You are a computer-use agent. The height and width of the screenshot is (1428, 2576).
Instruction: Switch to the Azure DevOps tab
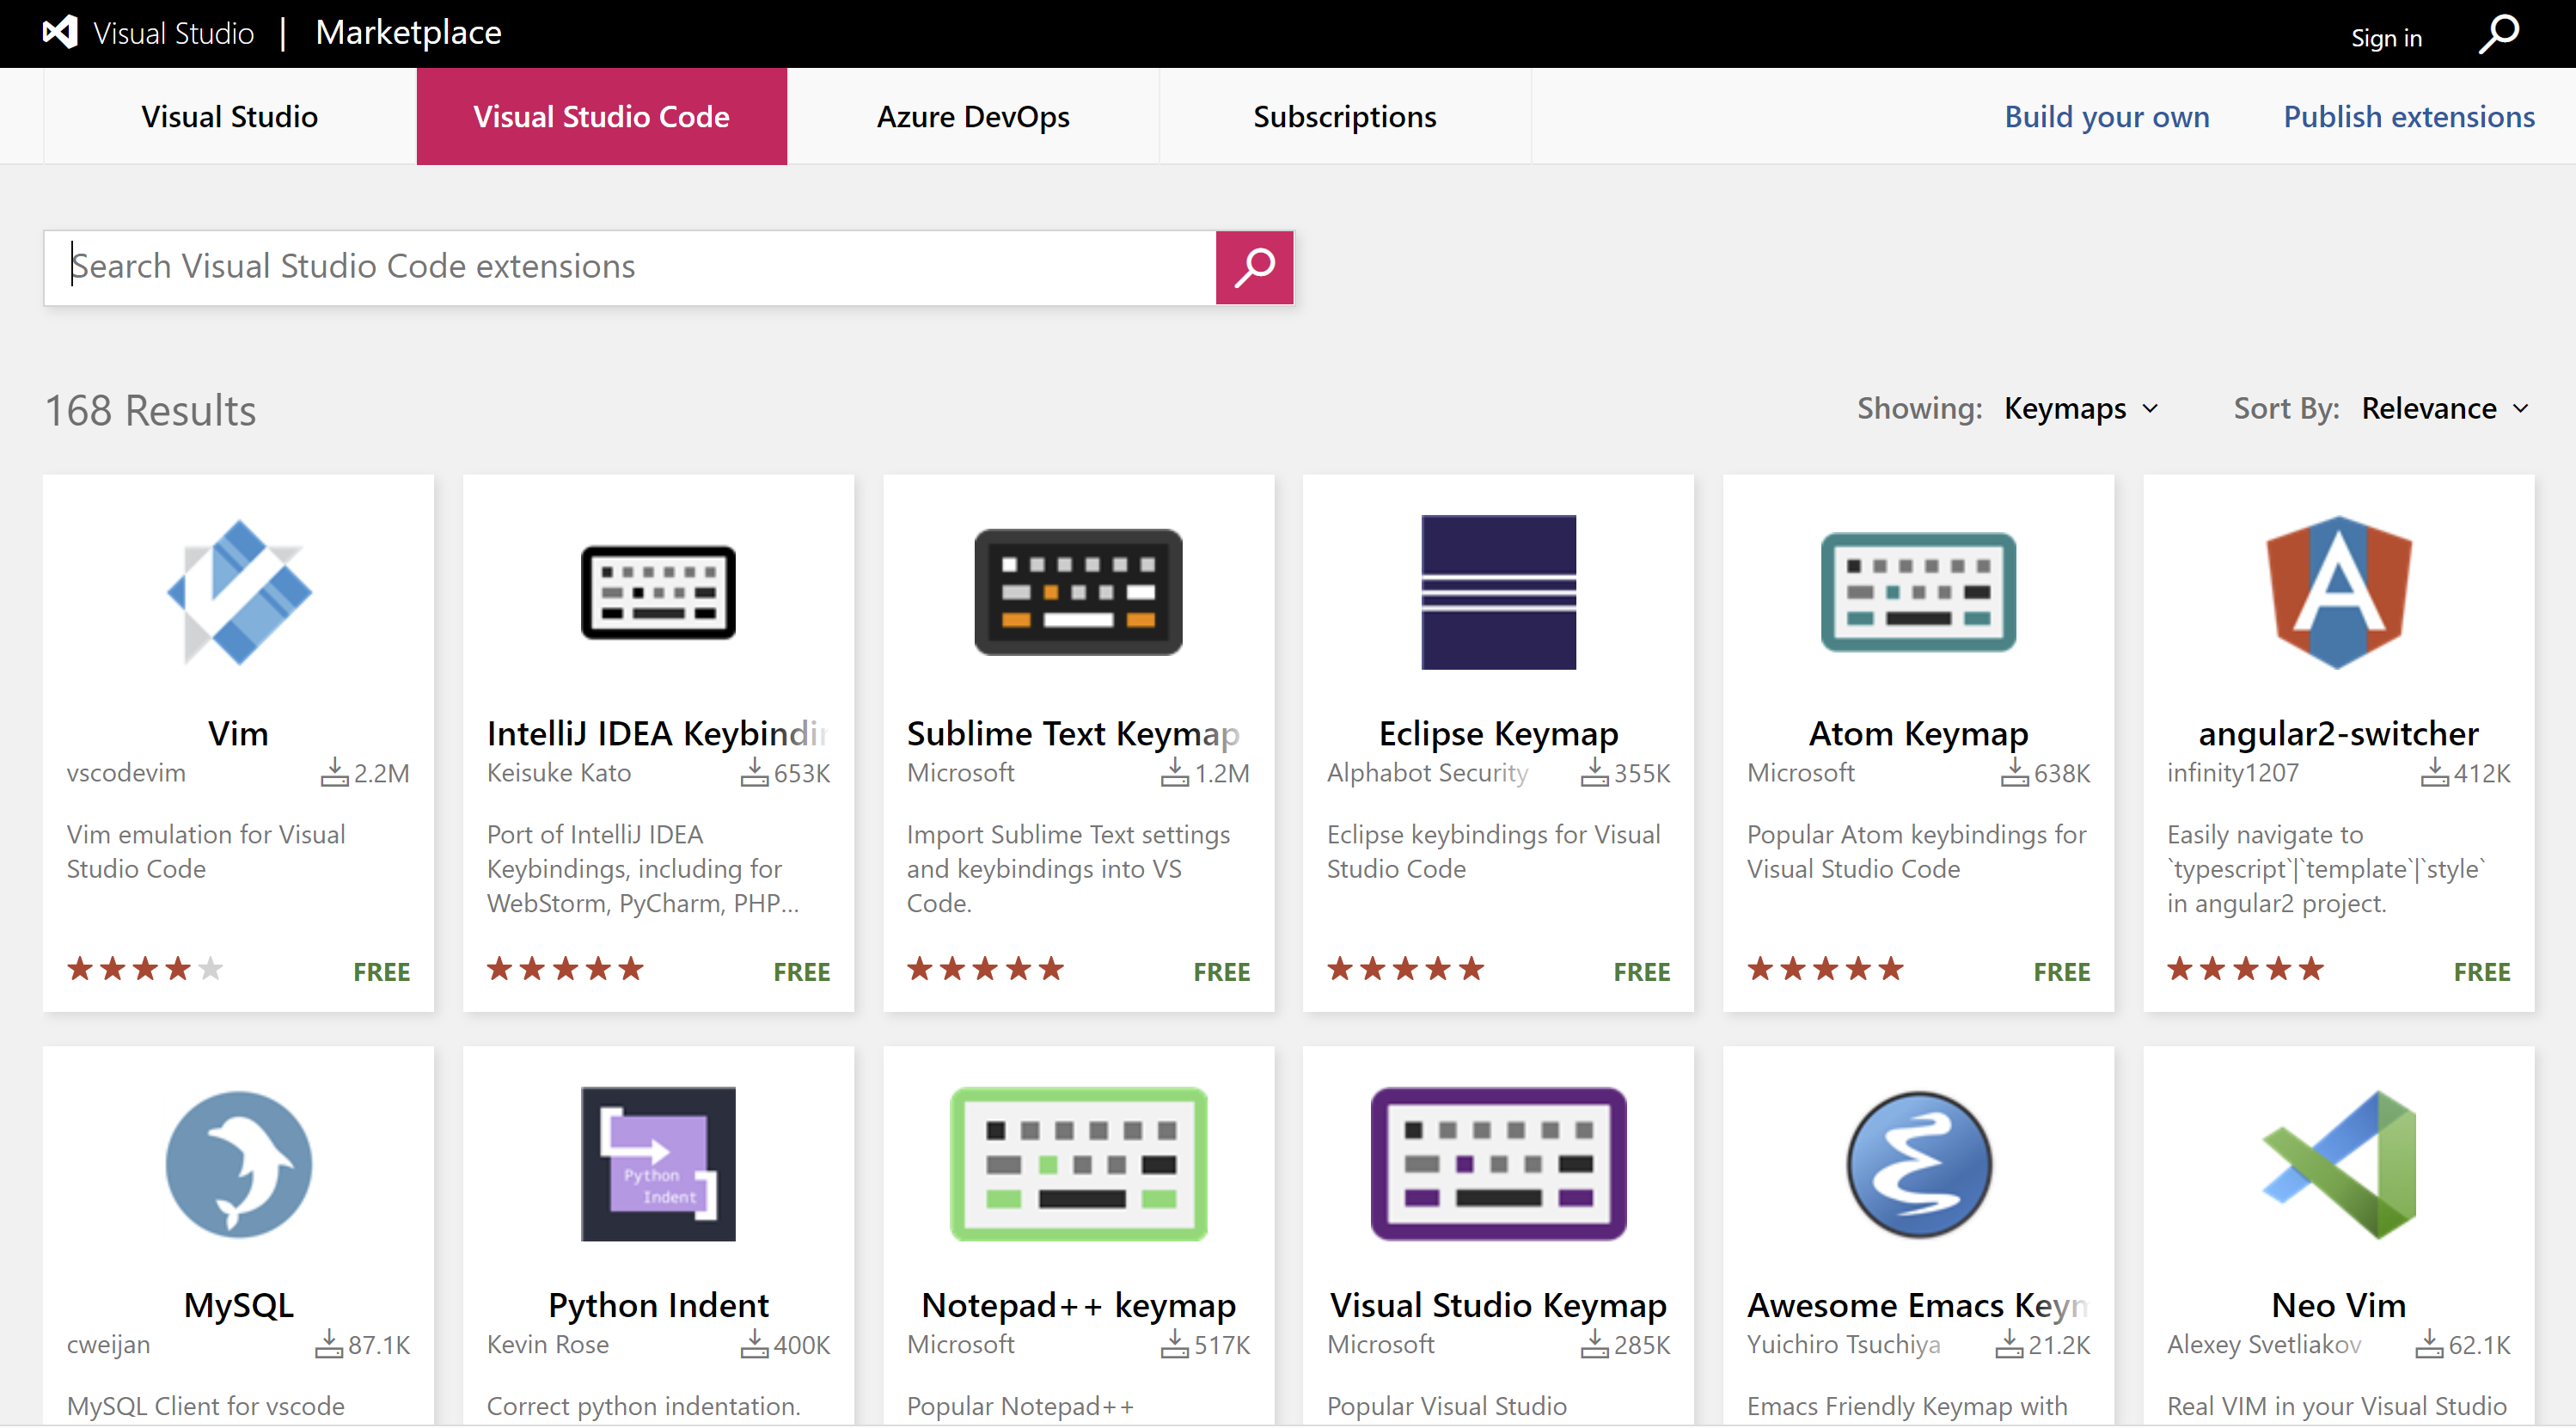[x=972, y=117]
